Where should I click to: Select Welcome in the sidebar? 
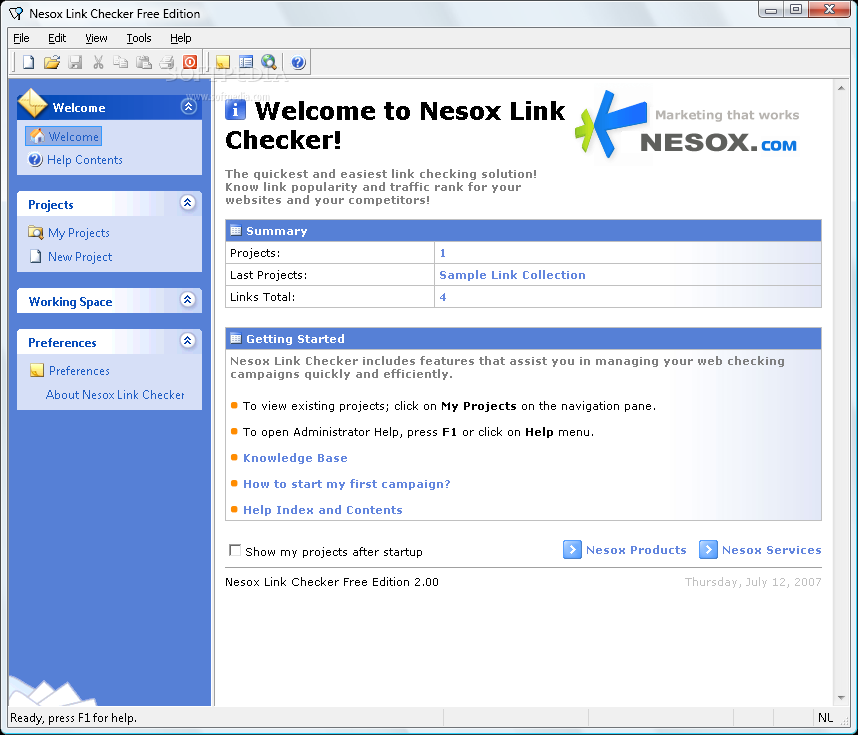[x=63, y=136]
